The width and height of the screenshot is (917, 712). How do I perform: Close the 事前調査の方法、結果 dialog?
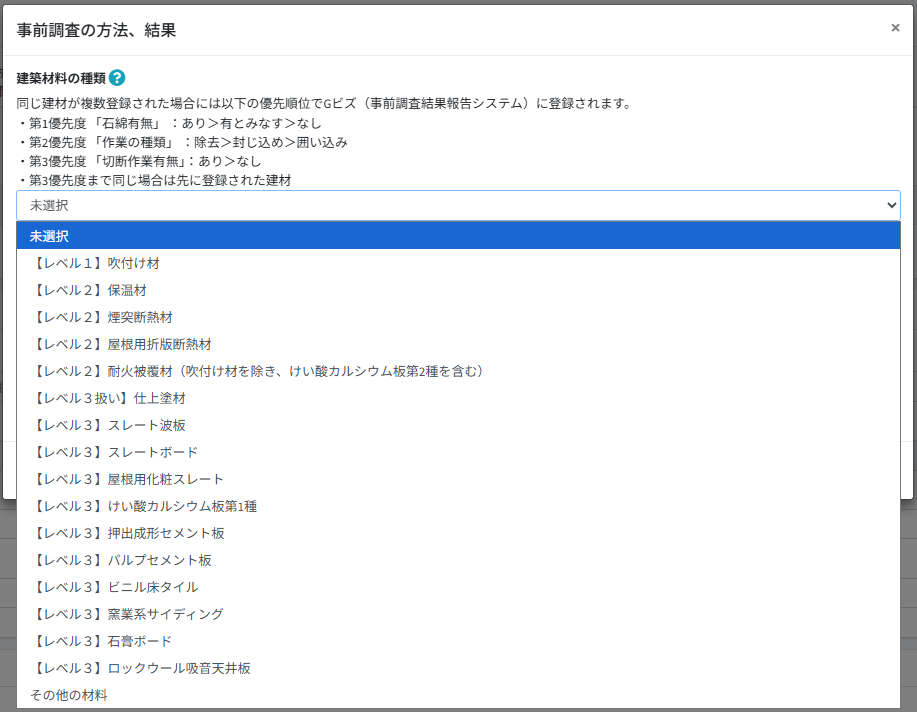(x=895, y=28)
